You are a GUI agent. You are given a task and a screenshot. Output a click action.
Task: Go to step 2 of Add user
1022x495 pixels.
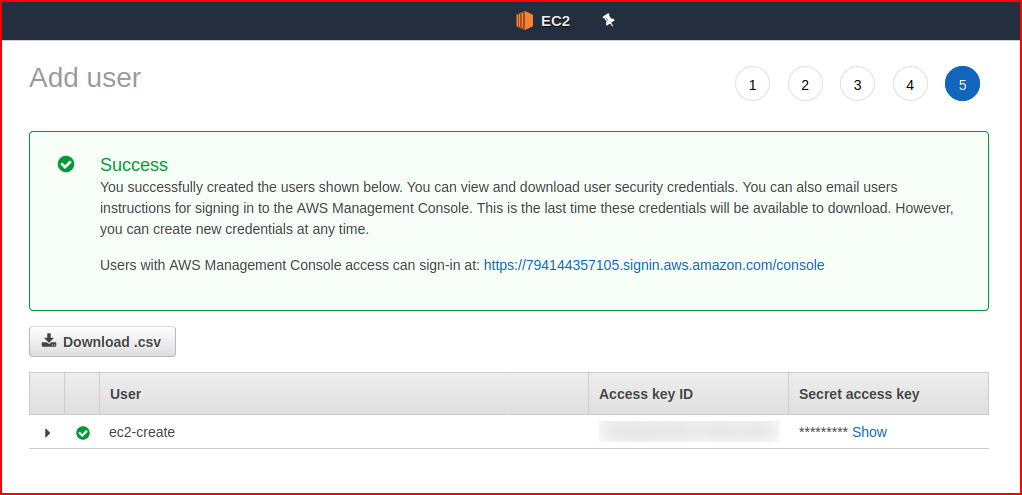[805, 84]
